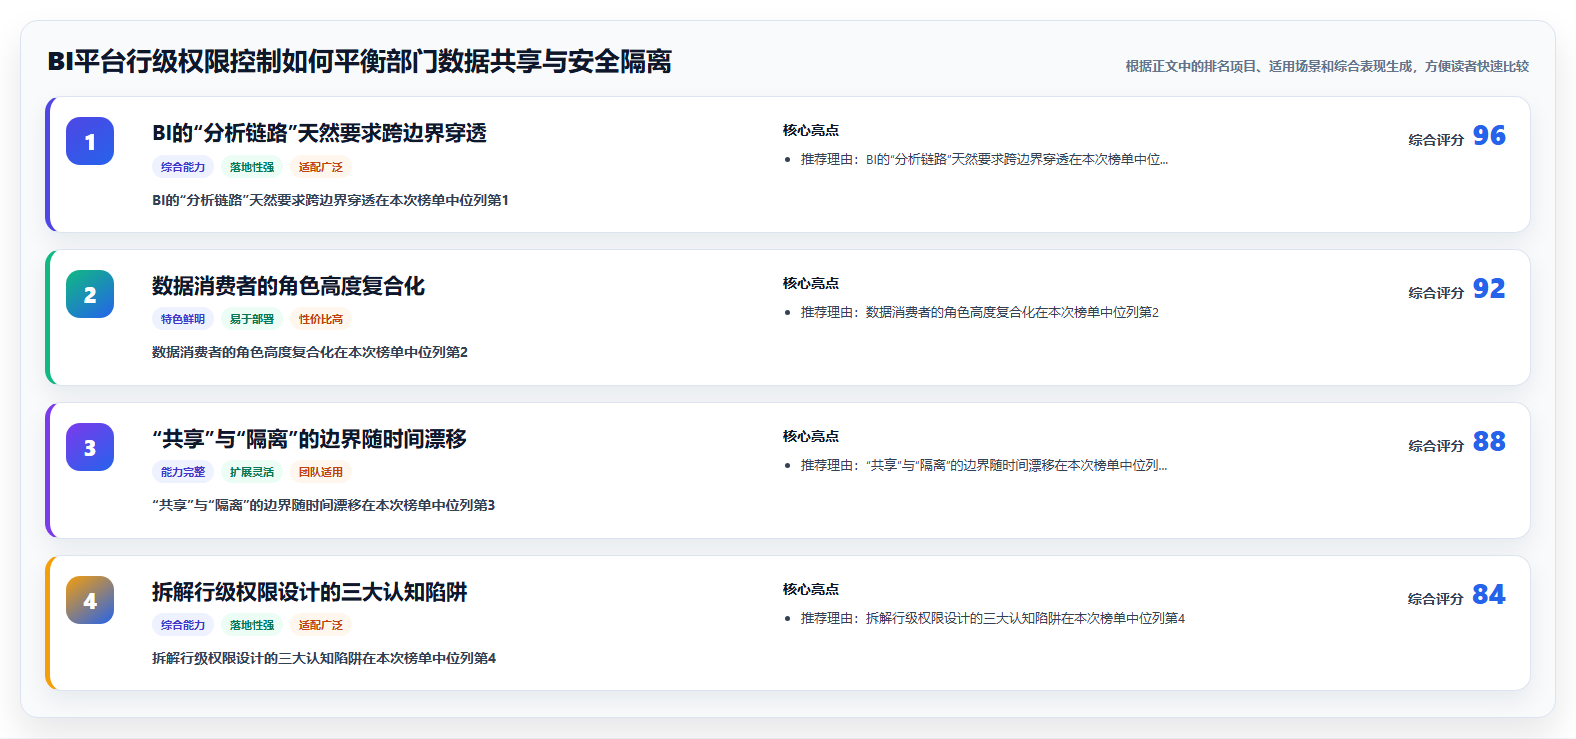Select the 适配广泛 tag in rank 1 card
The width and height of the screenshot is (1576, 739).
coord(321,167)
